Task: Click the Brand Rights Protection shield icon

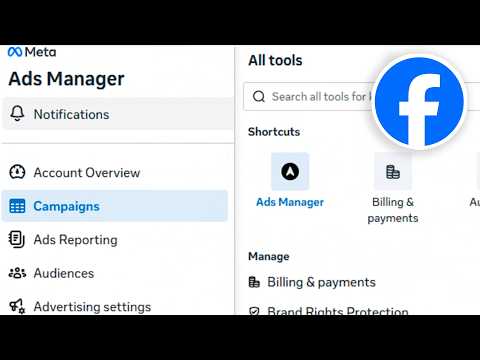Action: click(254, 311)
